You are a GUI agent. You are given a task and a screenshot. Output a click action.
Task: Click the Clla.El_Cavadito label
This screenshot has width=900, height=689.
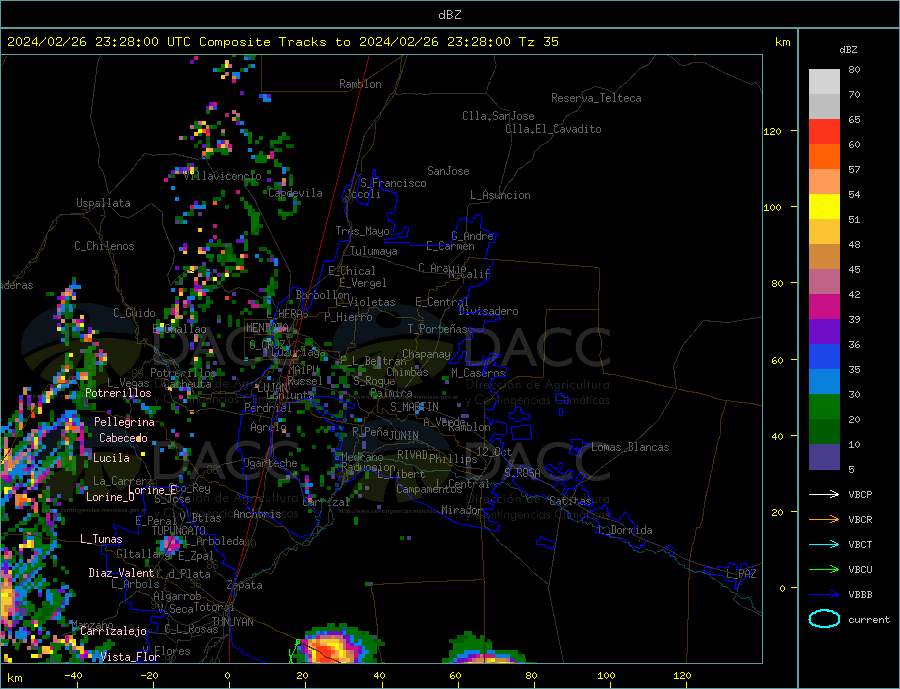[x=553, y=129]
